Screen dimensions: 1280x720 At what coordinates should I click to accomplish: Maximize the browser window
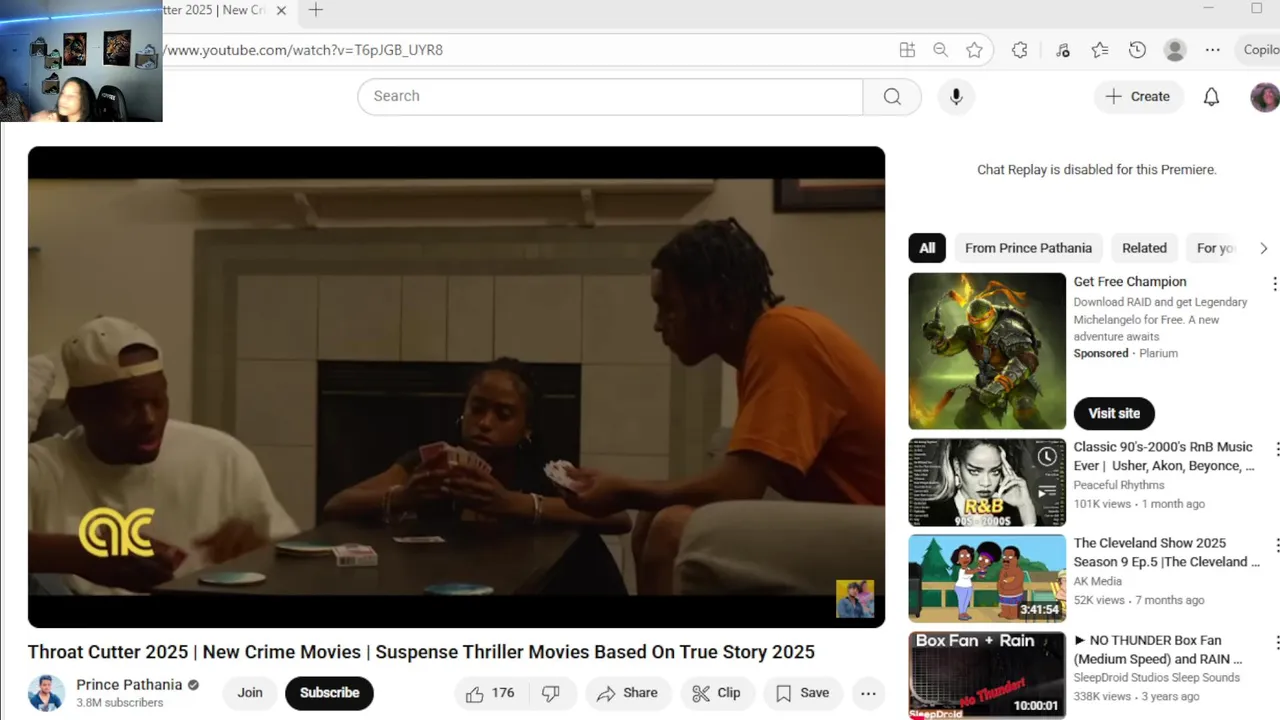1256,9
